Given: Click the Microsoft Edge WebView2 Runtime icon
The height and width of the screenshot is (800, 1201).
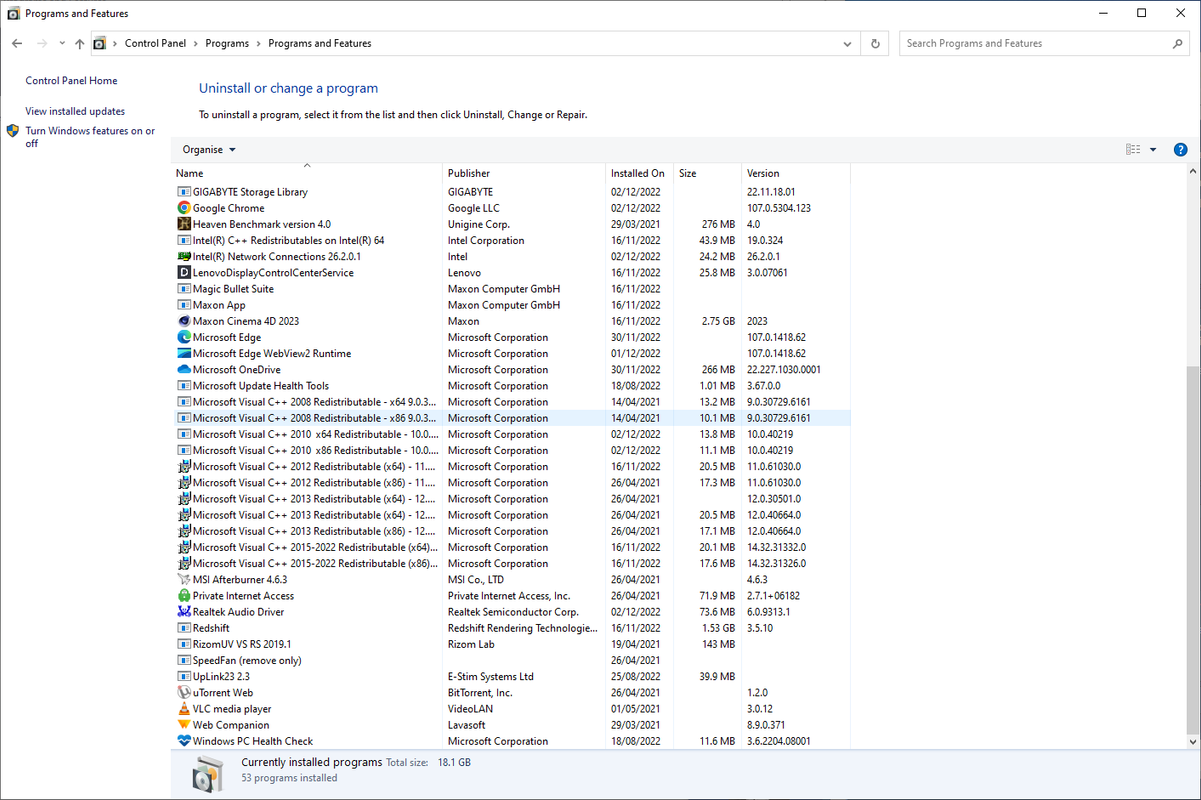Looking at the screenshot, I should click(184, 354).
